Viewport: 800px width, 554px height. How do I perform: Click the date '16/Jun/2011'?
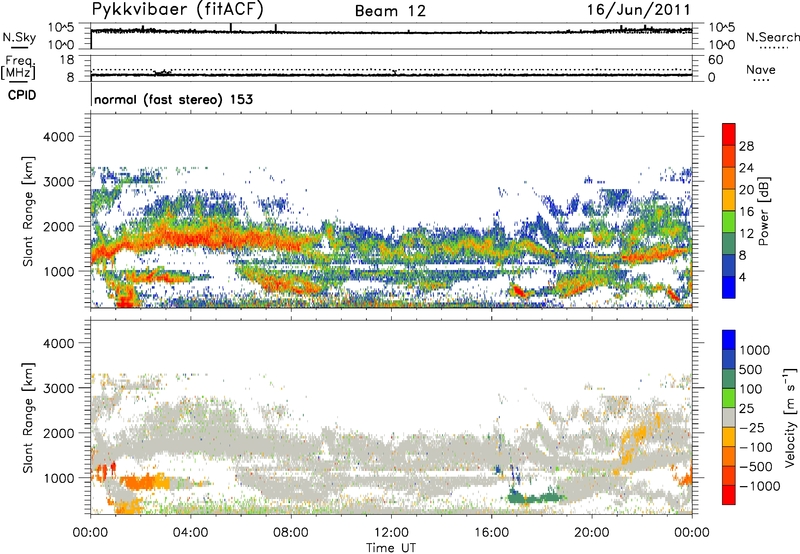coord(639,10)
